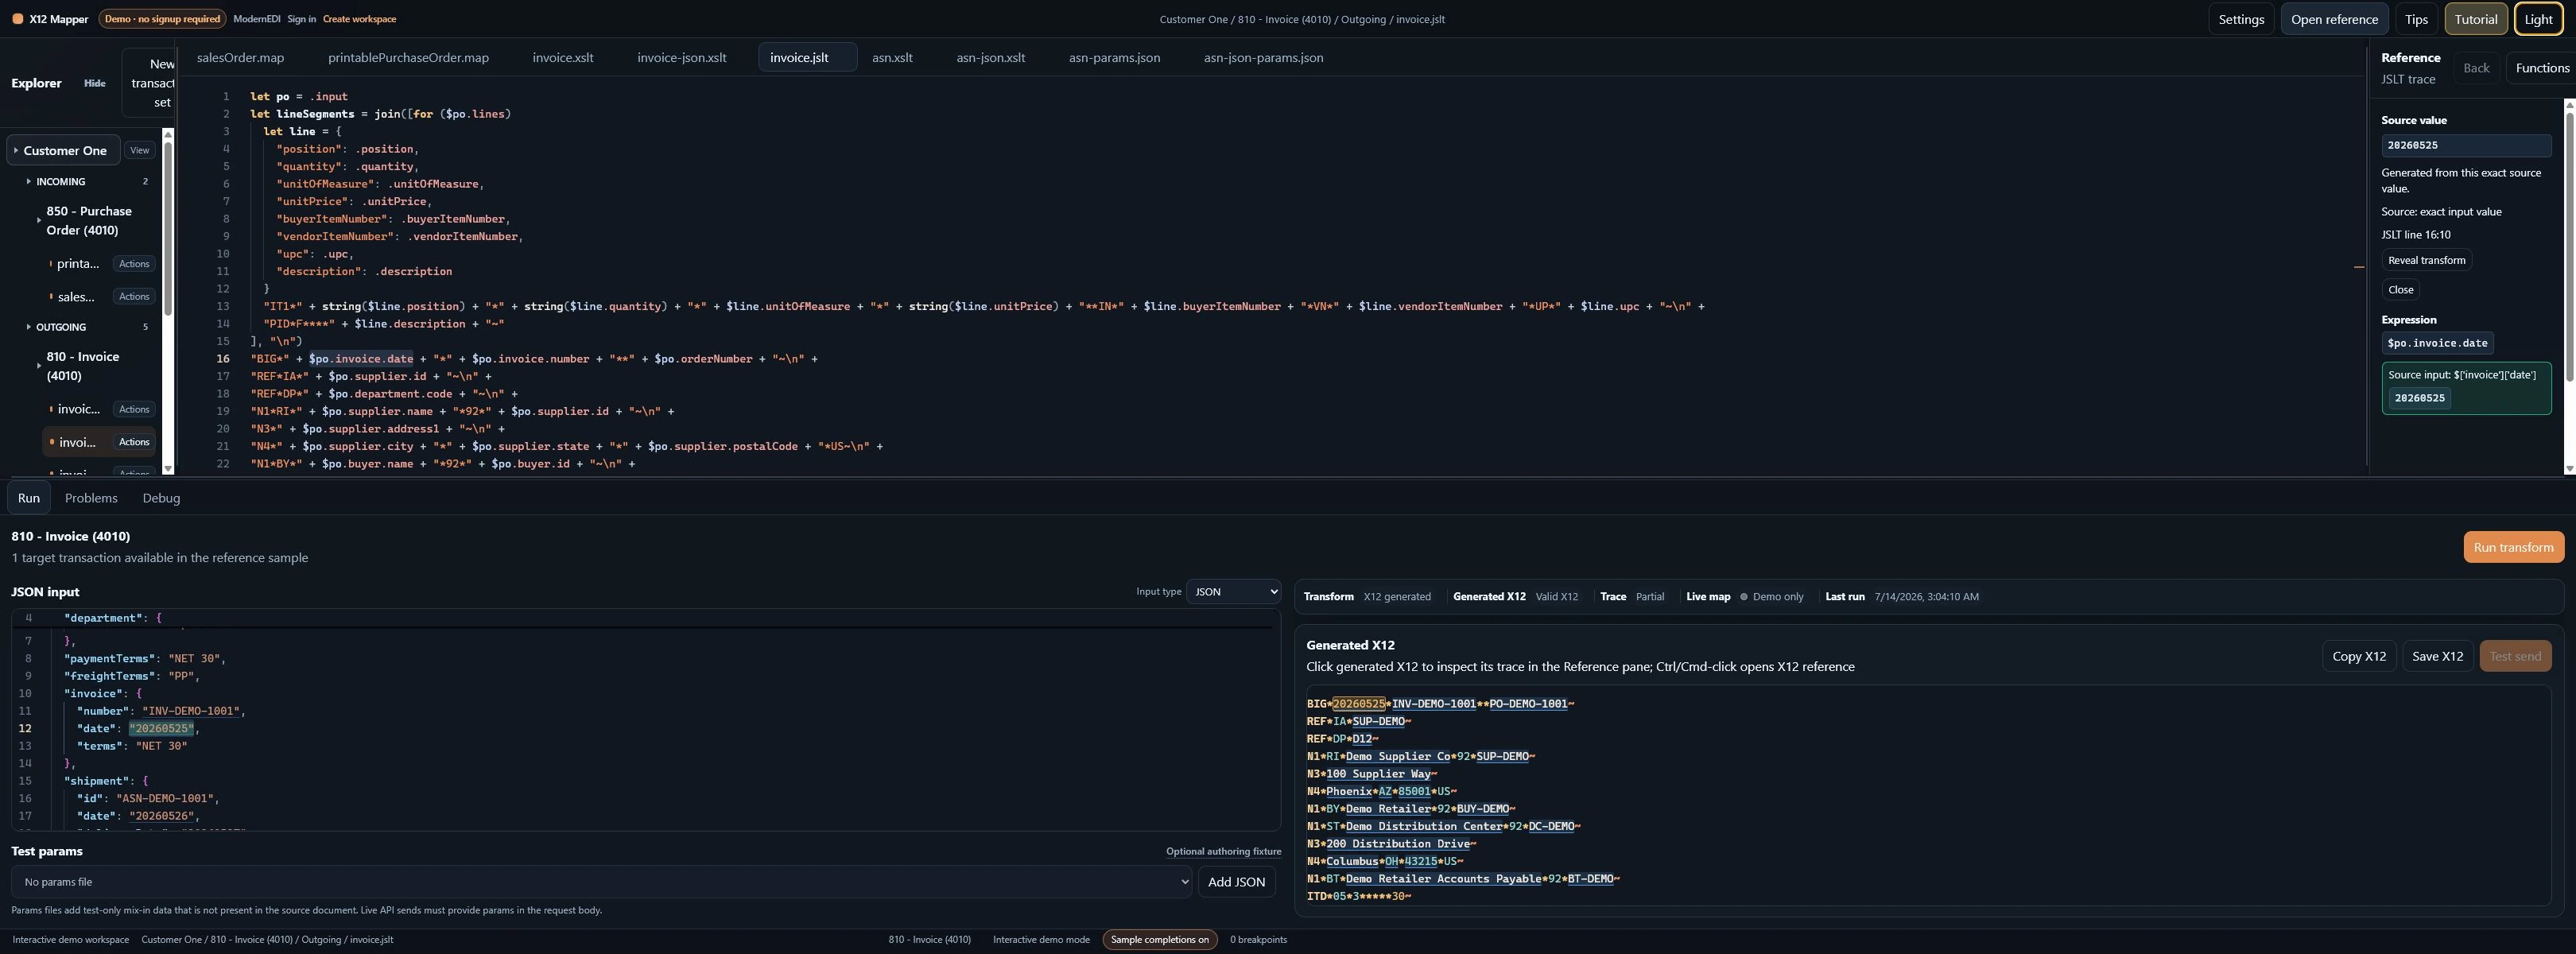This screenshot has height=954, width=2576.
Task: Click the Add JSON button
Action: (x=1236, y=882)
